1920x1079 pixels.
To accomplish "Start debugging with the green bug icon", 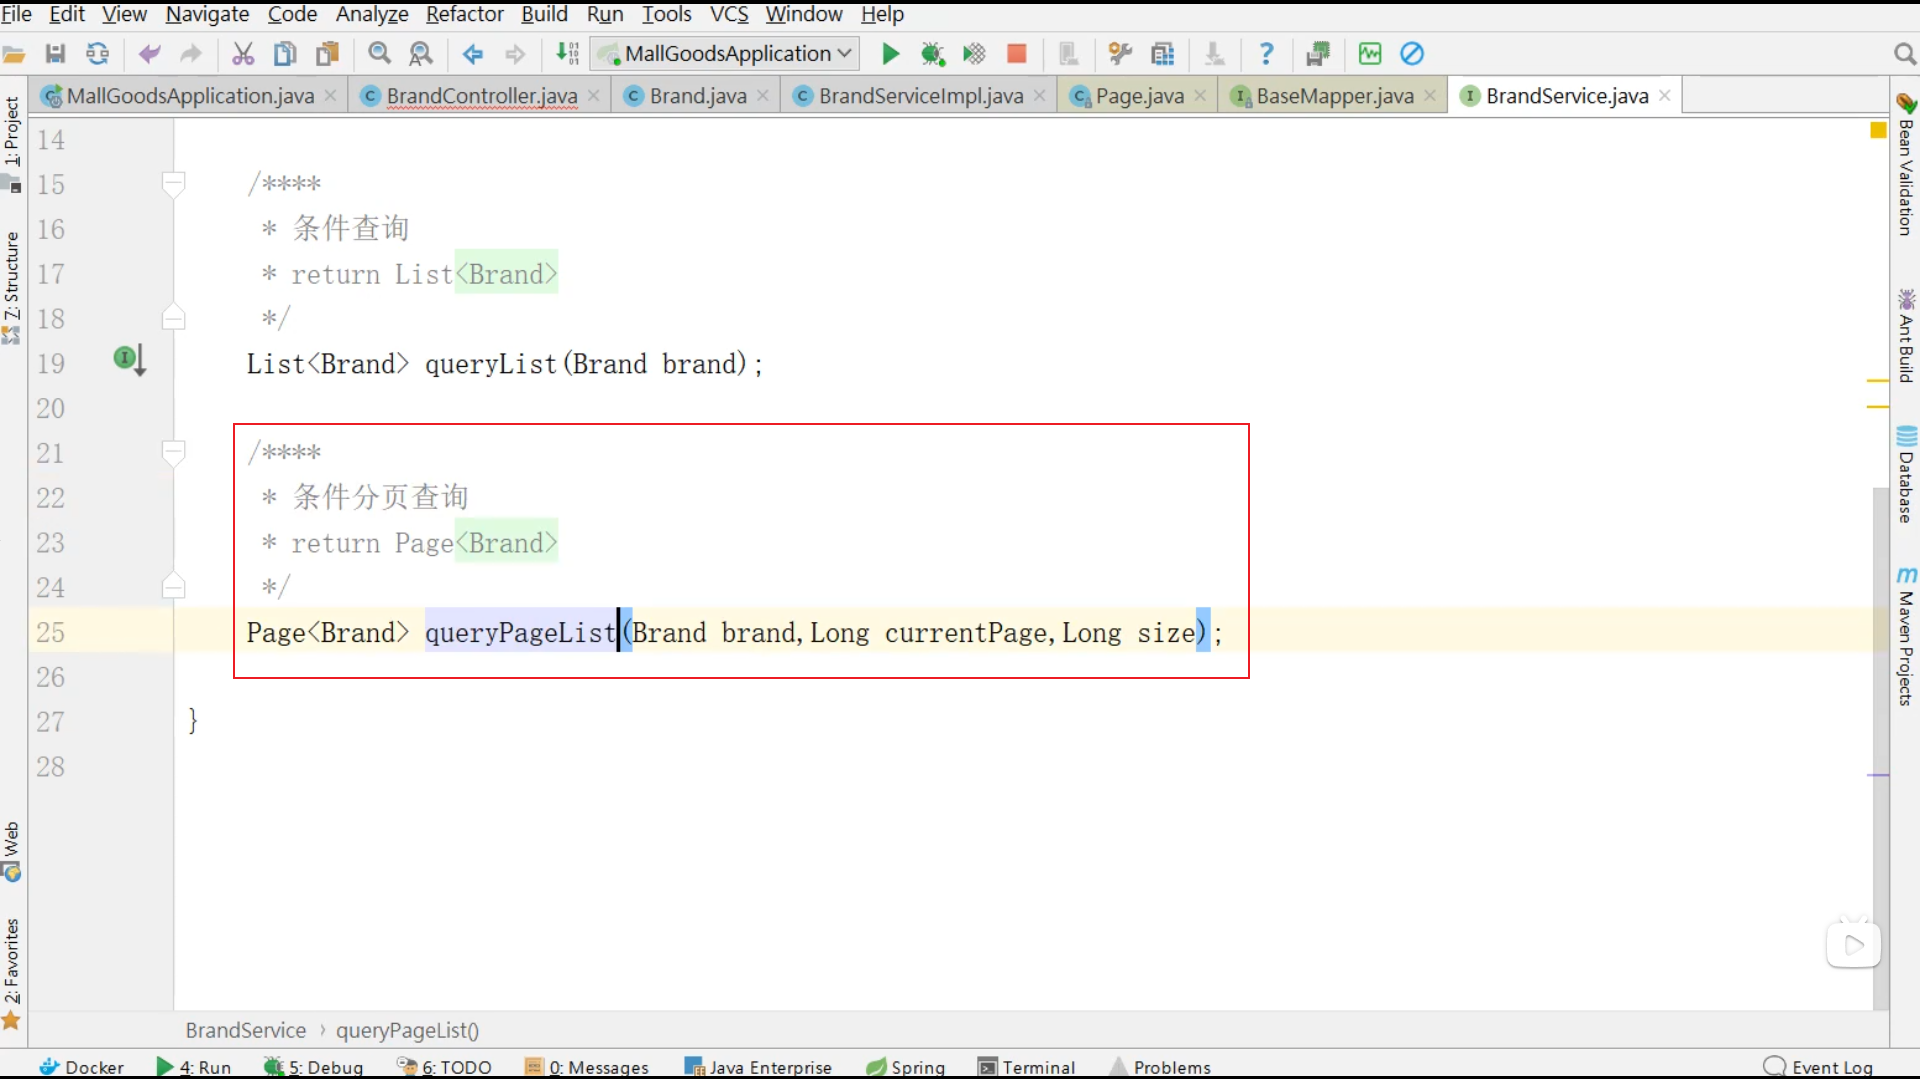I will [932, 54].
